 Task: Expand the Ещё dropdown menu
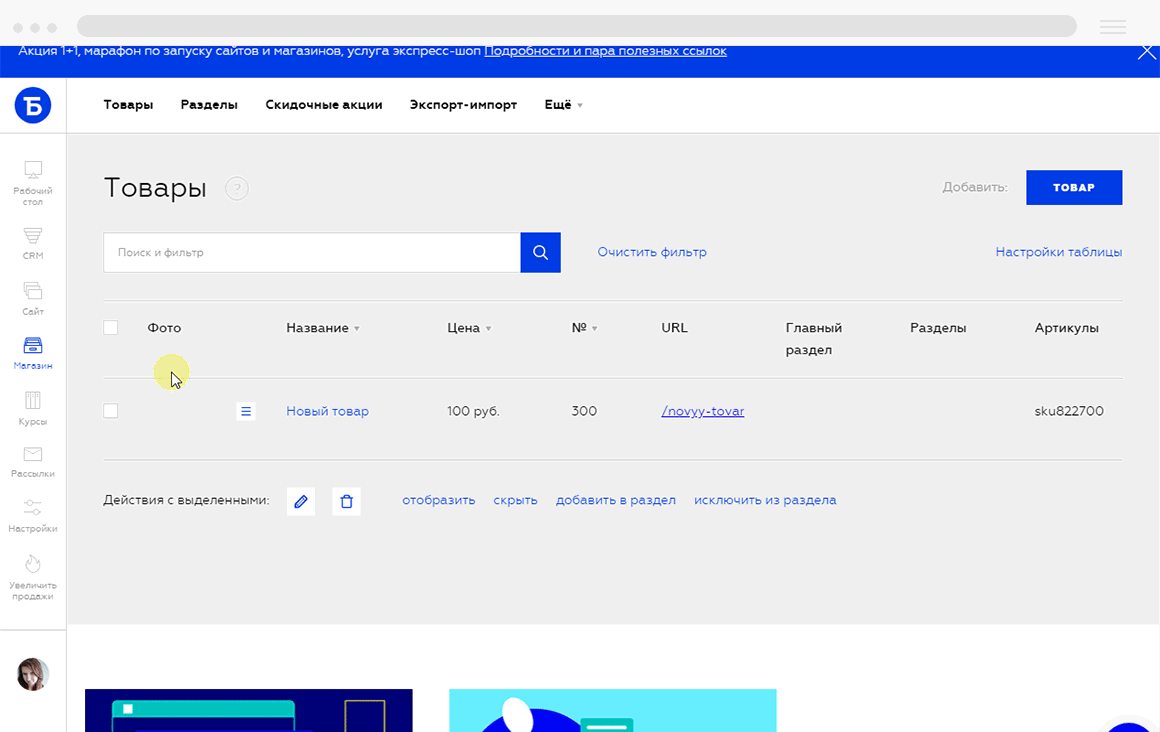[x=564, y=105]
